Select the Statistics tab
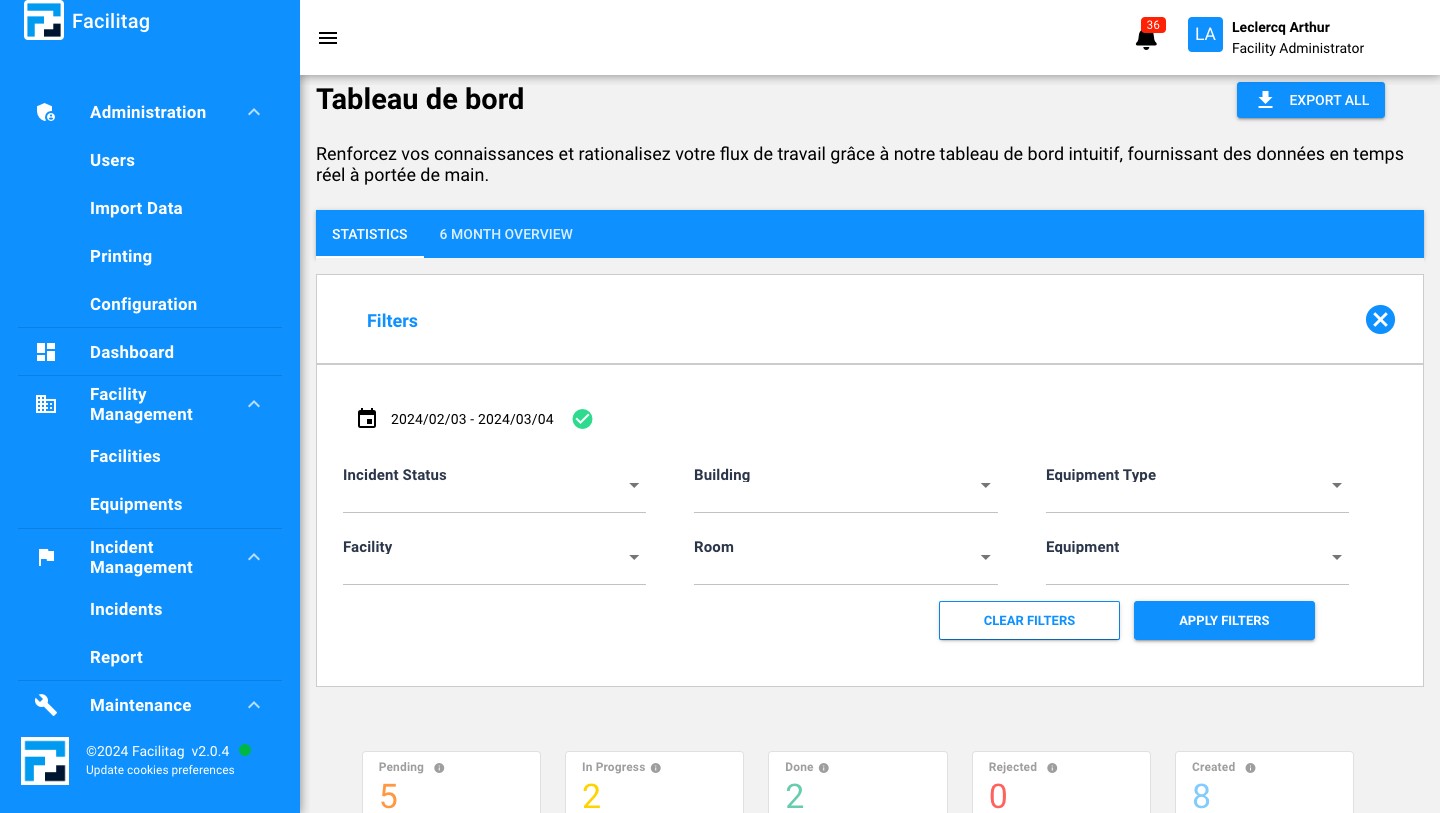 pos(370,234)
